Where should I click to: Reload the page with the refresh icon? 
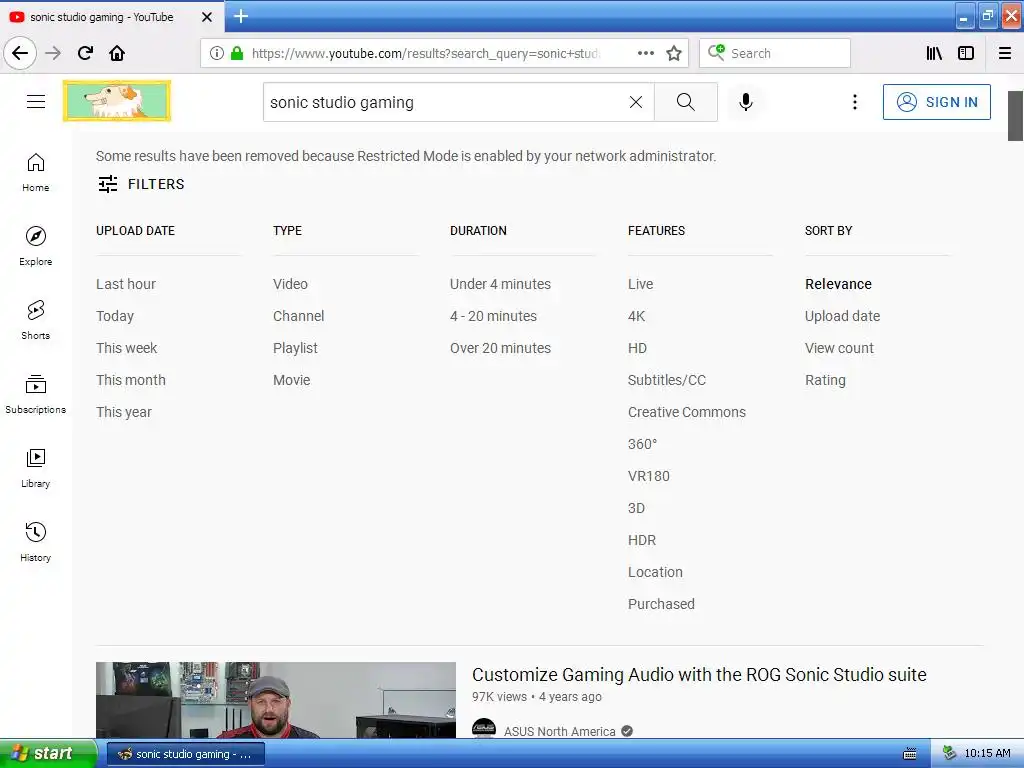(x=85, y=53)
